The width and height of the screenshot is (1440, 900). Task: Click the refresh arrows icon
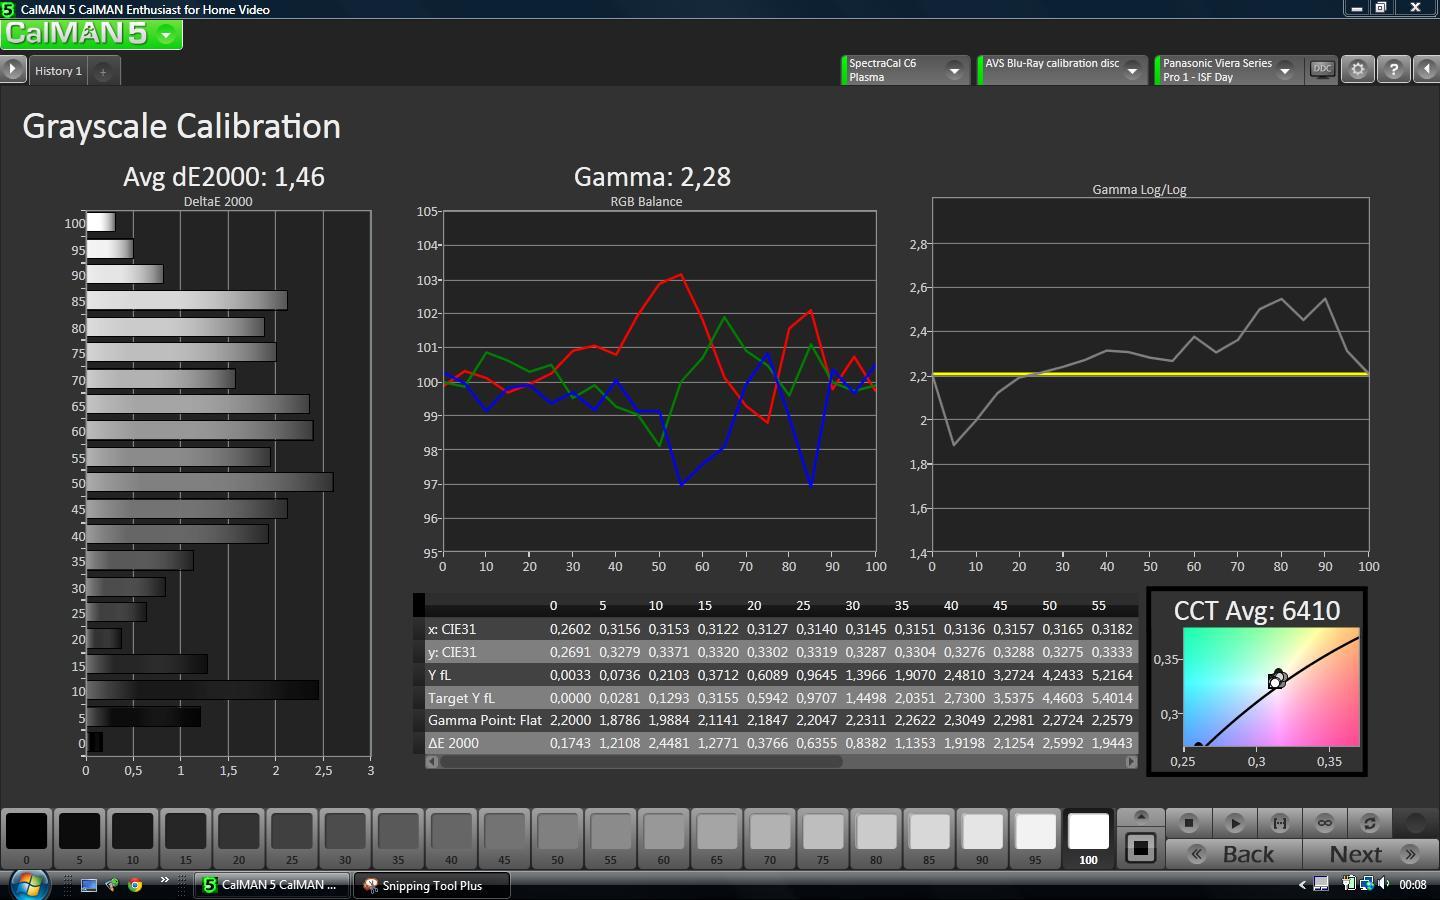[1369, 822]
